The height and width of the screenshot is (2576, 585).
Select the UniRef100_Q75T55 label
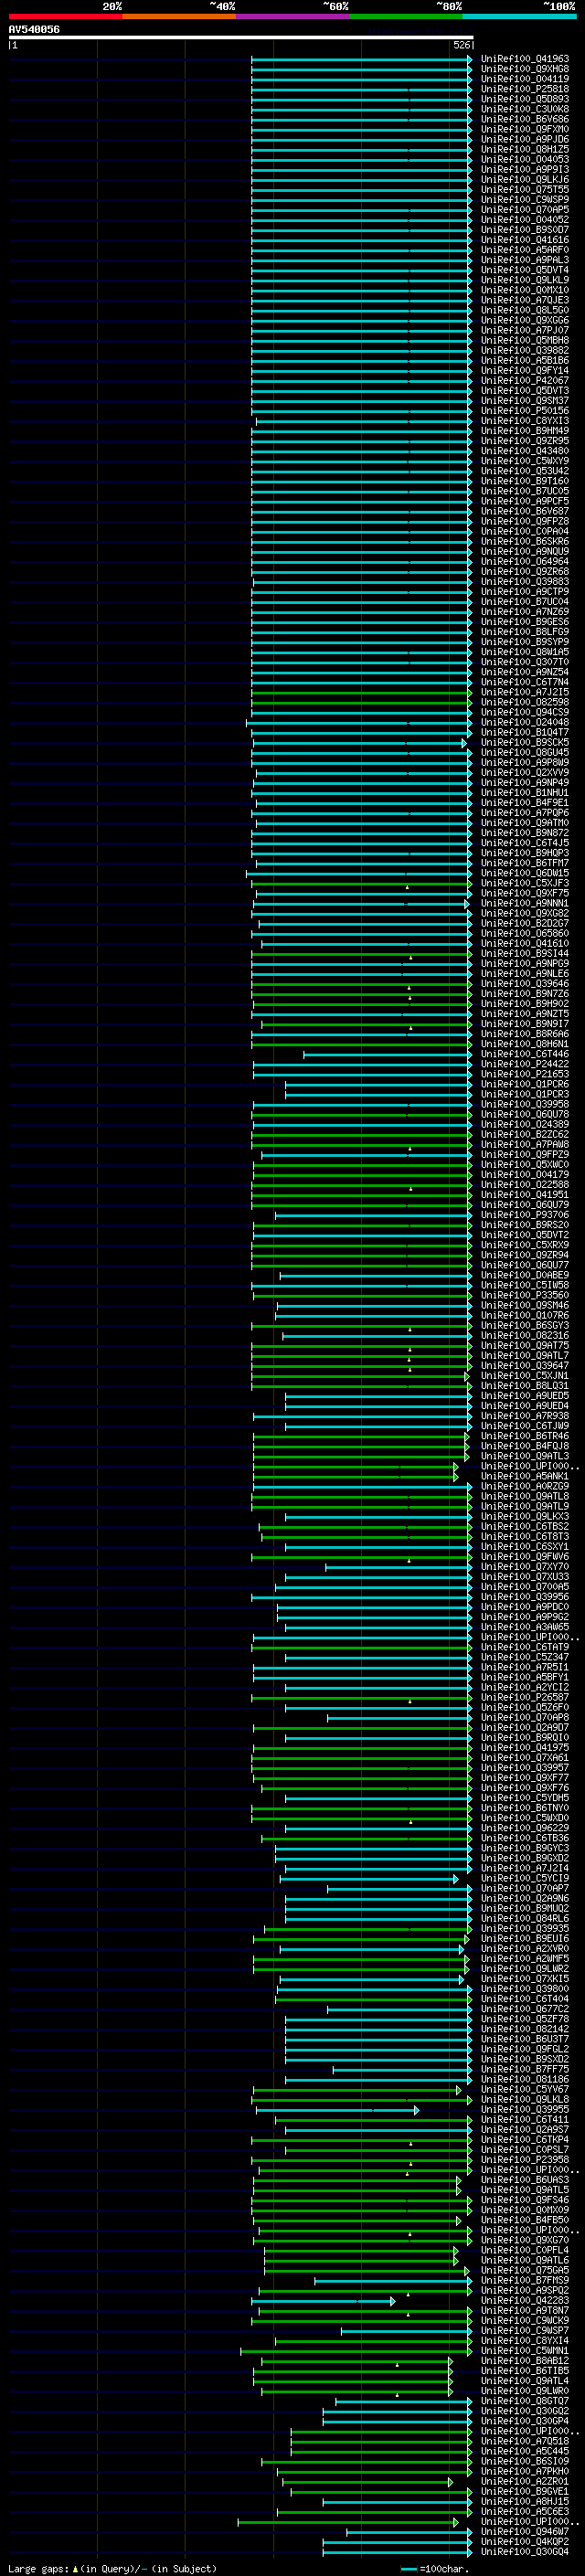tap(525, 189)
